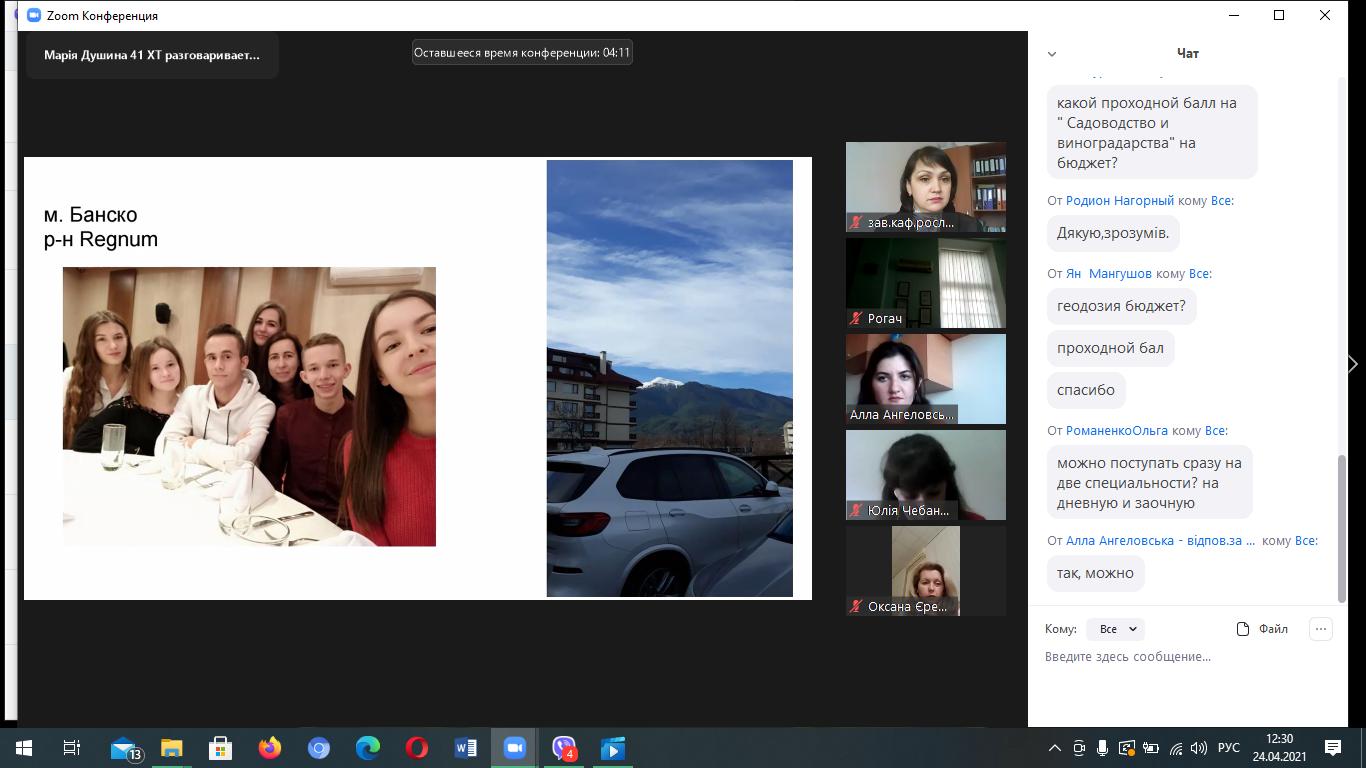Click the File attach button in chat
1366x768 pixels.
tap(1262, 629)
